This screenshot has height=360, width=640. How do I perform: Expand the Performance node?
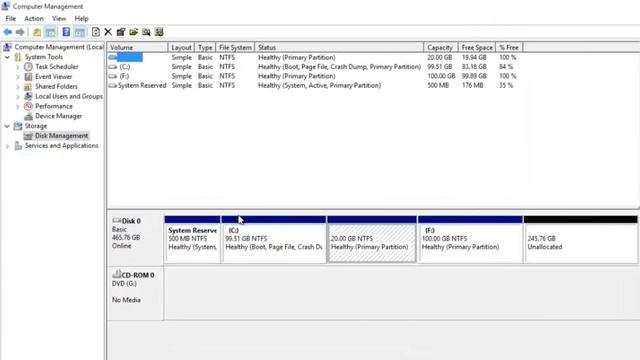coord(17,107)
